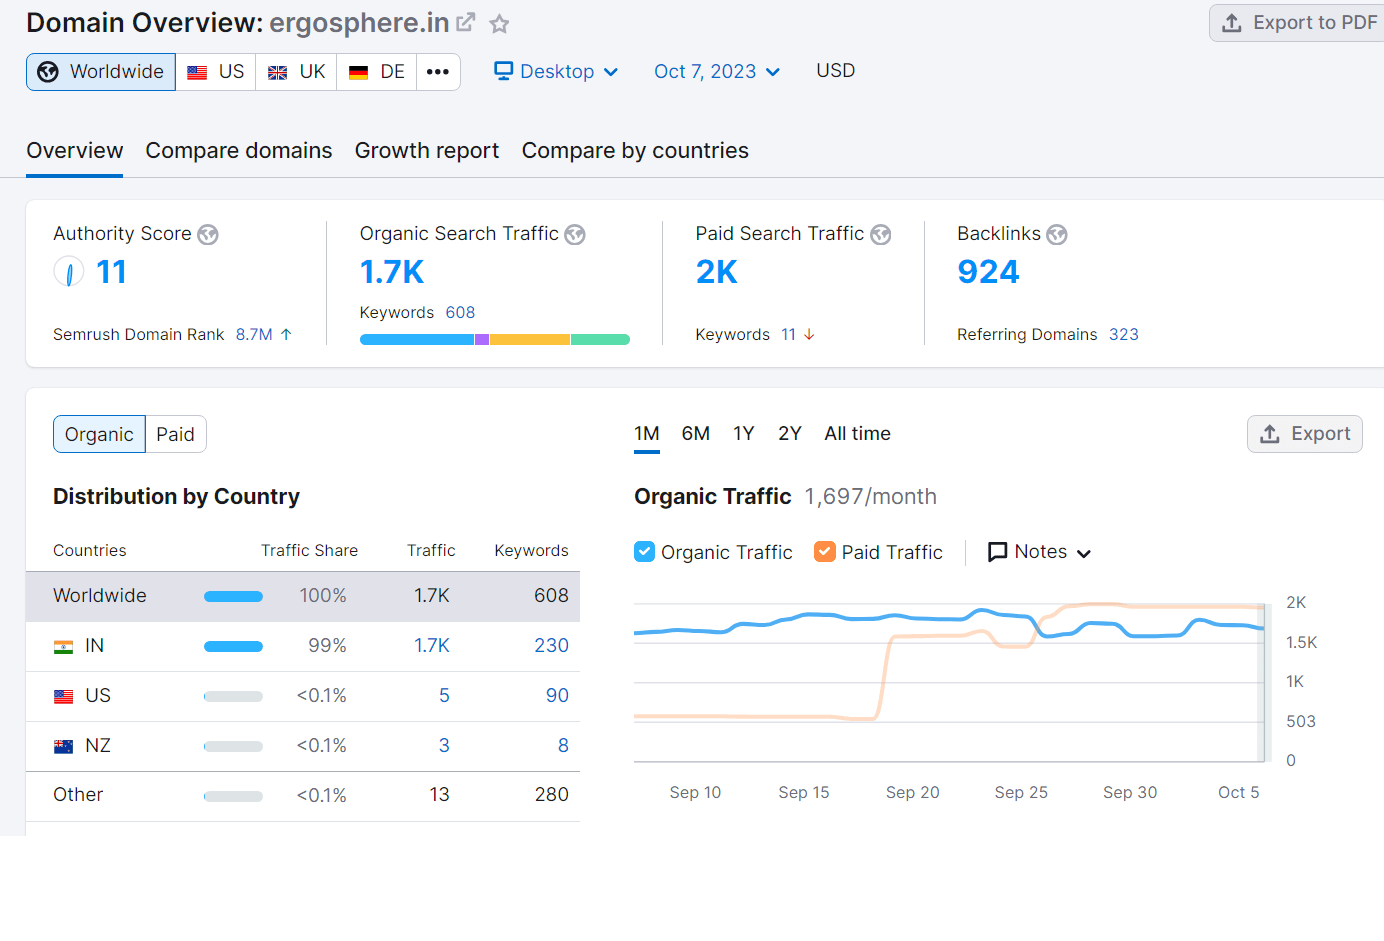Star the domain as favorite

(499, 23)
